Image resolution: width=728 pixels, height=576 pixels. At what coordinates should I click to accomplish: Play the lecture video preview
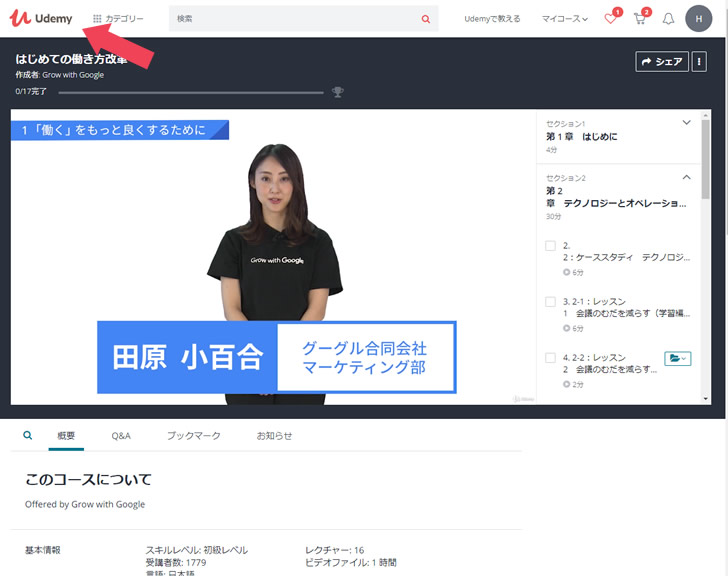click(x=273, y=257)
